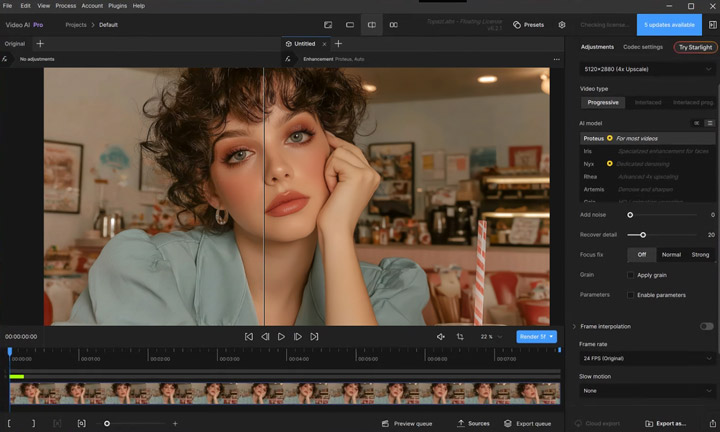This screenshot has height=432, width=720.
Task: Open the Slow motion dropdown
Action: 647,391
